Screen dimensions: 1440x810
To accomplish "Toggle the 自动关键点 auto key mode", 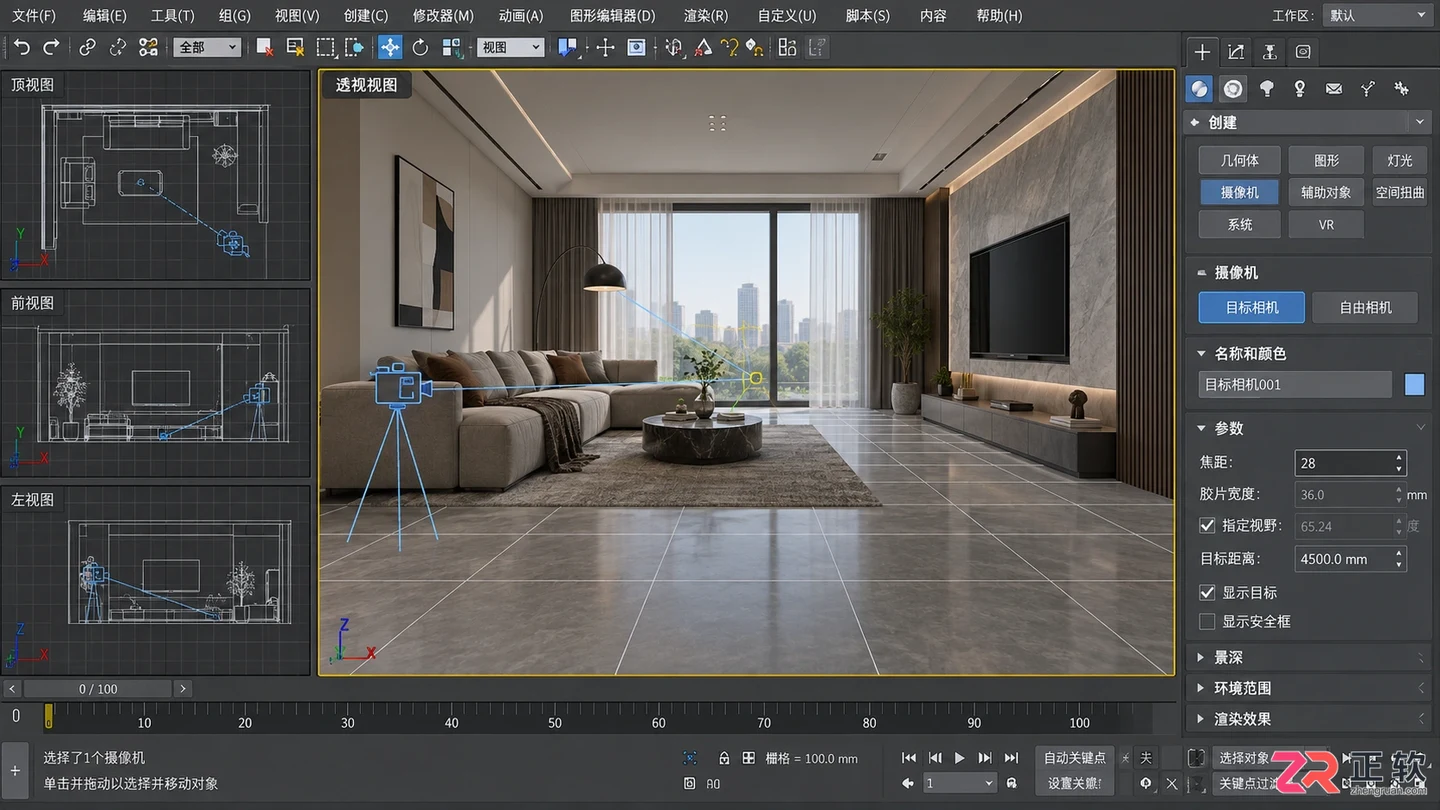I will pyautogui.click(x=1074, y=758).
